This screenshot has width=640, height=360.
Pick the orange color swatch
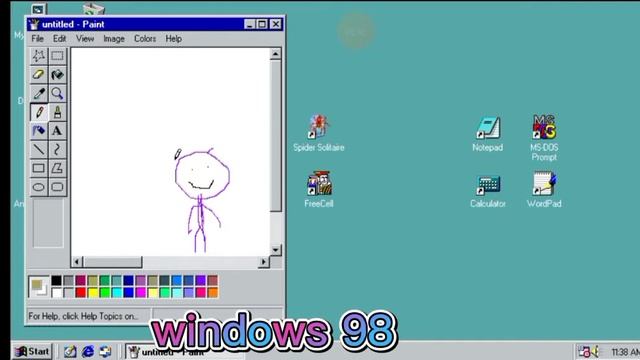[213, 292]
